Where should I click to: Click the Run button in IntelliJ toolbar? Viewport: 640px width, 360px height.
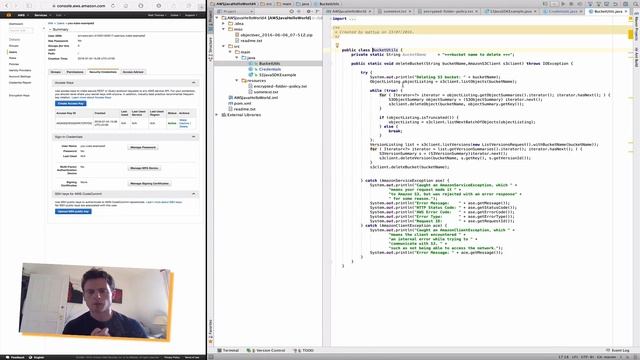pyautogui.click(x=562, y=4)
